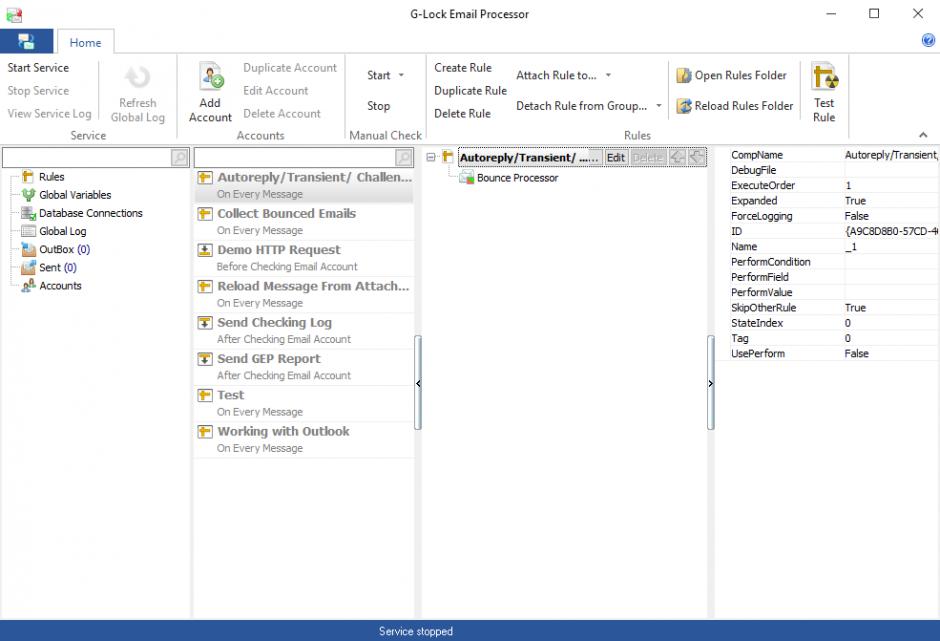The width and height of the screenshot is (940, 641).
Task: Click Edit button on Autoreply component
Action: tap(616, 158)
